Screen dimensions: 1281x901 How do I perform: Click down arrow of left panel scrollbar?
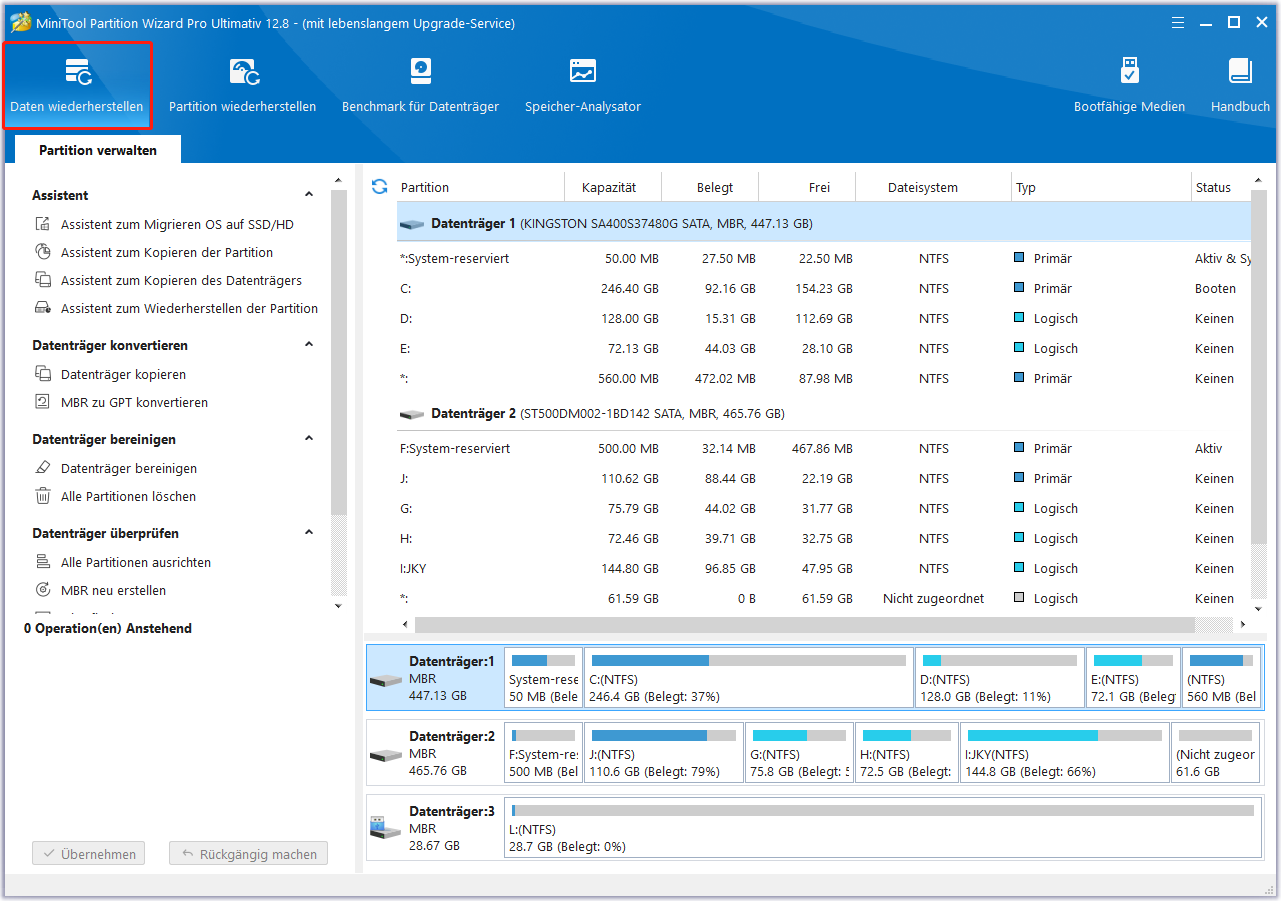(x=338, y=605)
